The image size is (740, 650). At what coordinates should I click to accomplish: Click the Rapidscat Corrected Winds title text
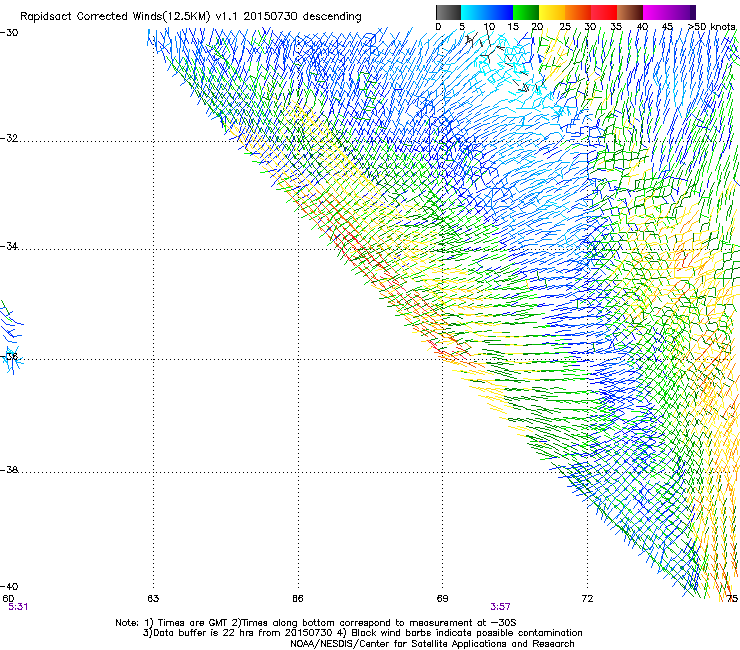click(x=191, y=17)
